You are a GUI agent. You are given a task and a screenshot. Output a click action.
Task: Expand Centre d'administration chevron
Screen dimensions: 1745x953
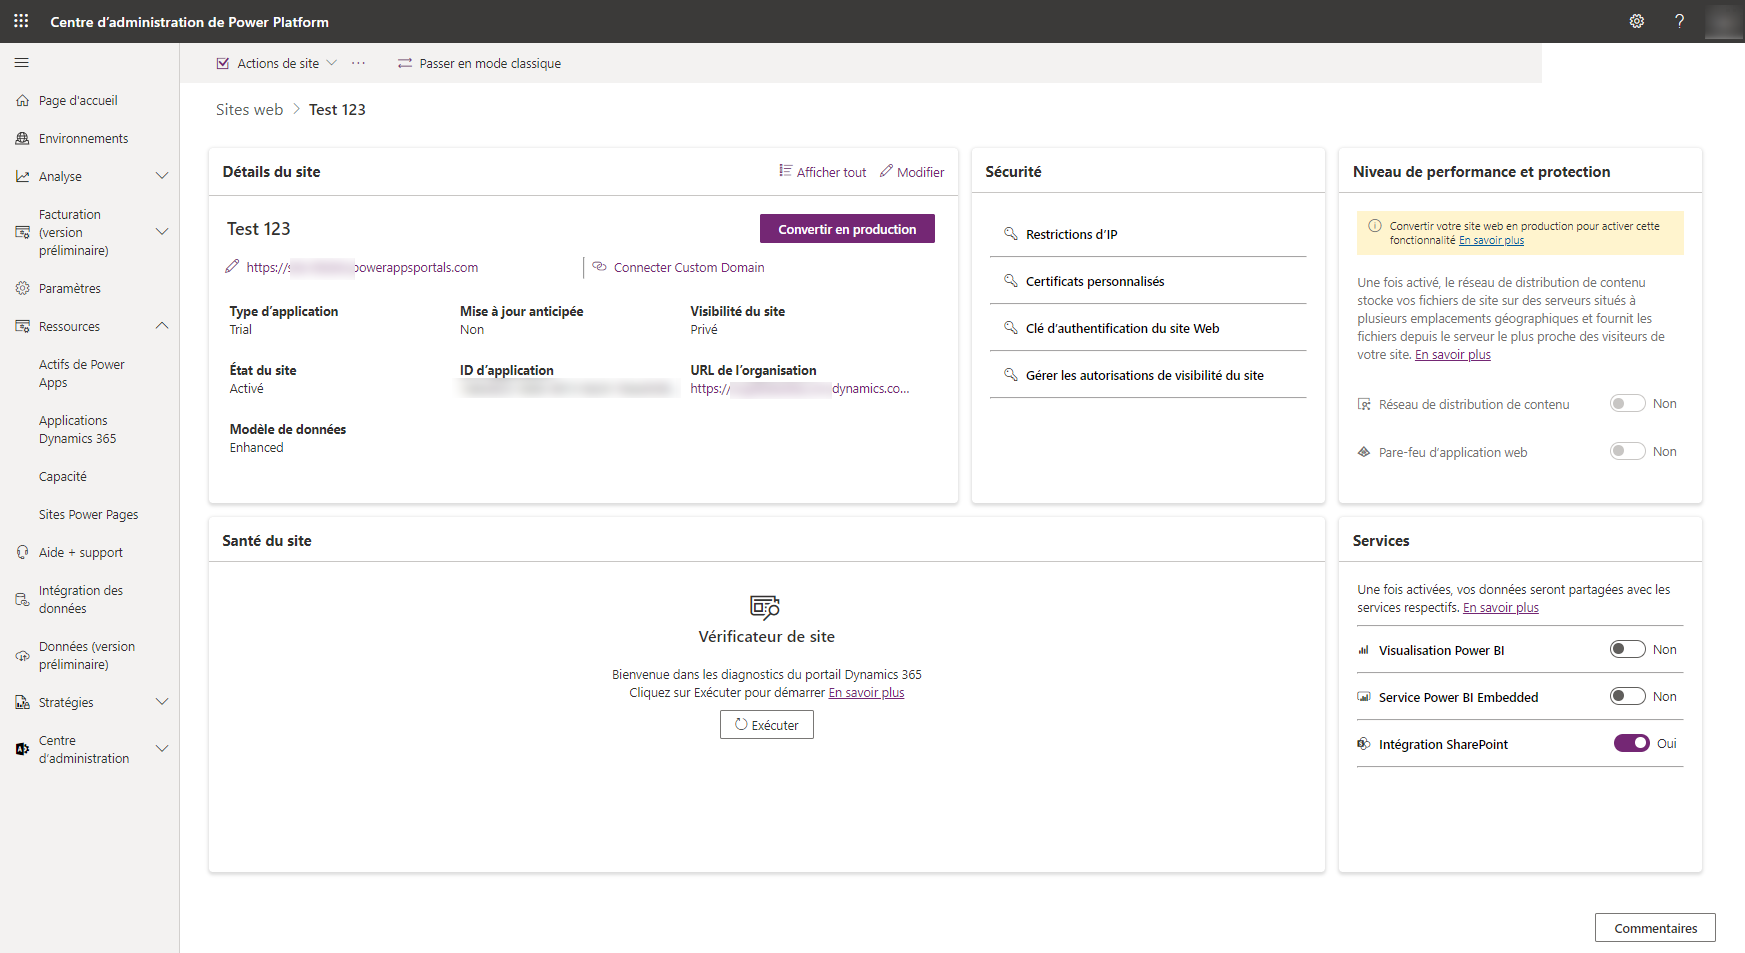[x=162, y=749]
